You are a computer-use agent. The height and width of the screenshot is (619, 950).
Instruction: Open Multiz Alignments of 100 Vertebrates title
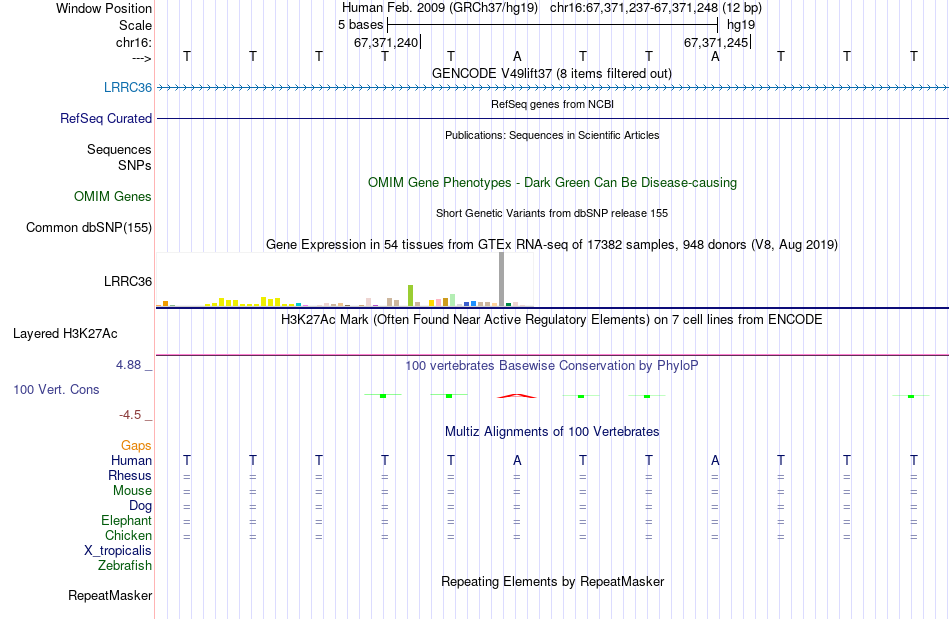[x=552, y=431]
